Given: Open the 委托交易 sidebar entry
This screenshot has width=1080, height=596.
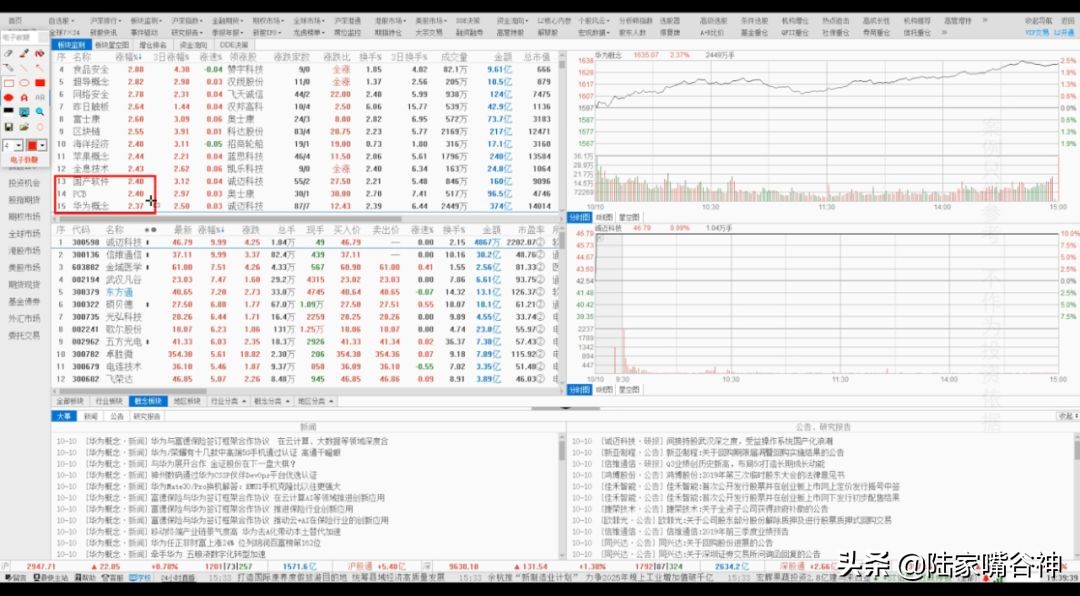Looking at the screenshot, I should coord(24,336).
